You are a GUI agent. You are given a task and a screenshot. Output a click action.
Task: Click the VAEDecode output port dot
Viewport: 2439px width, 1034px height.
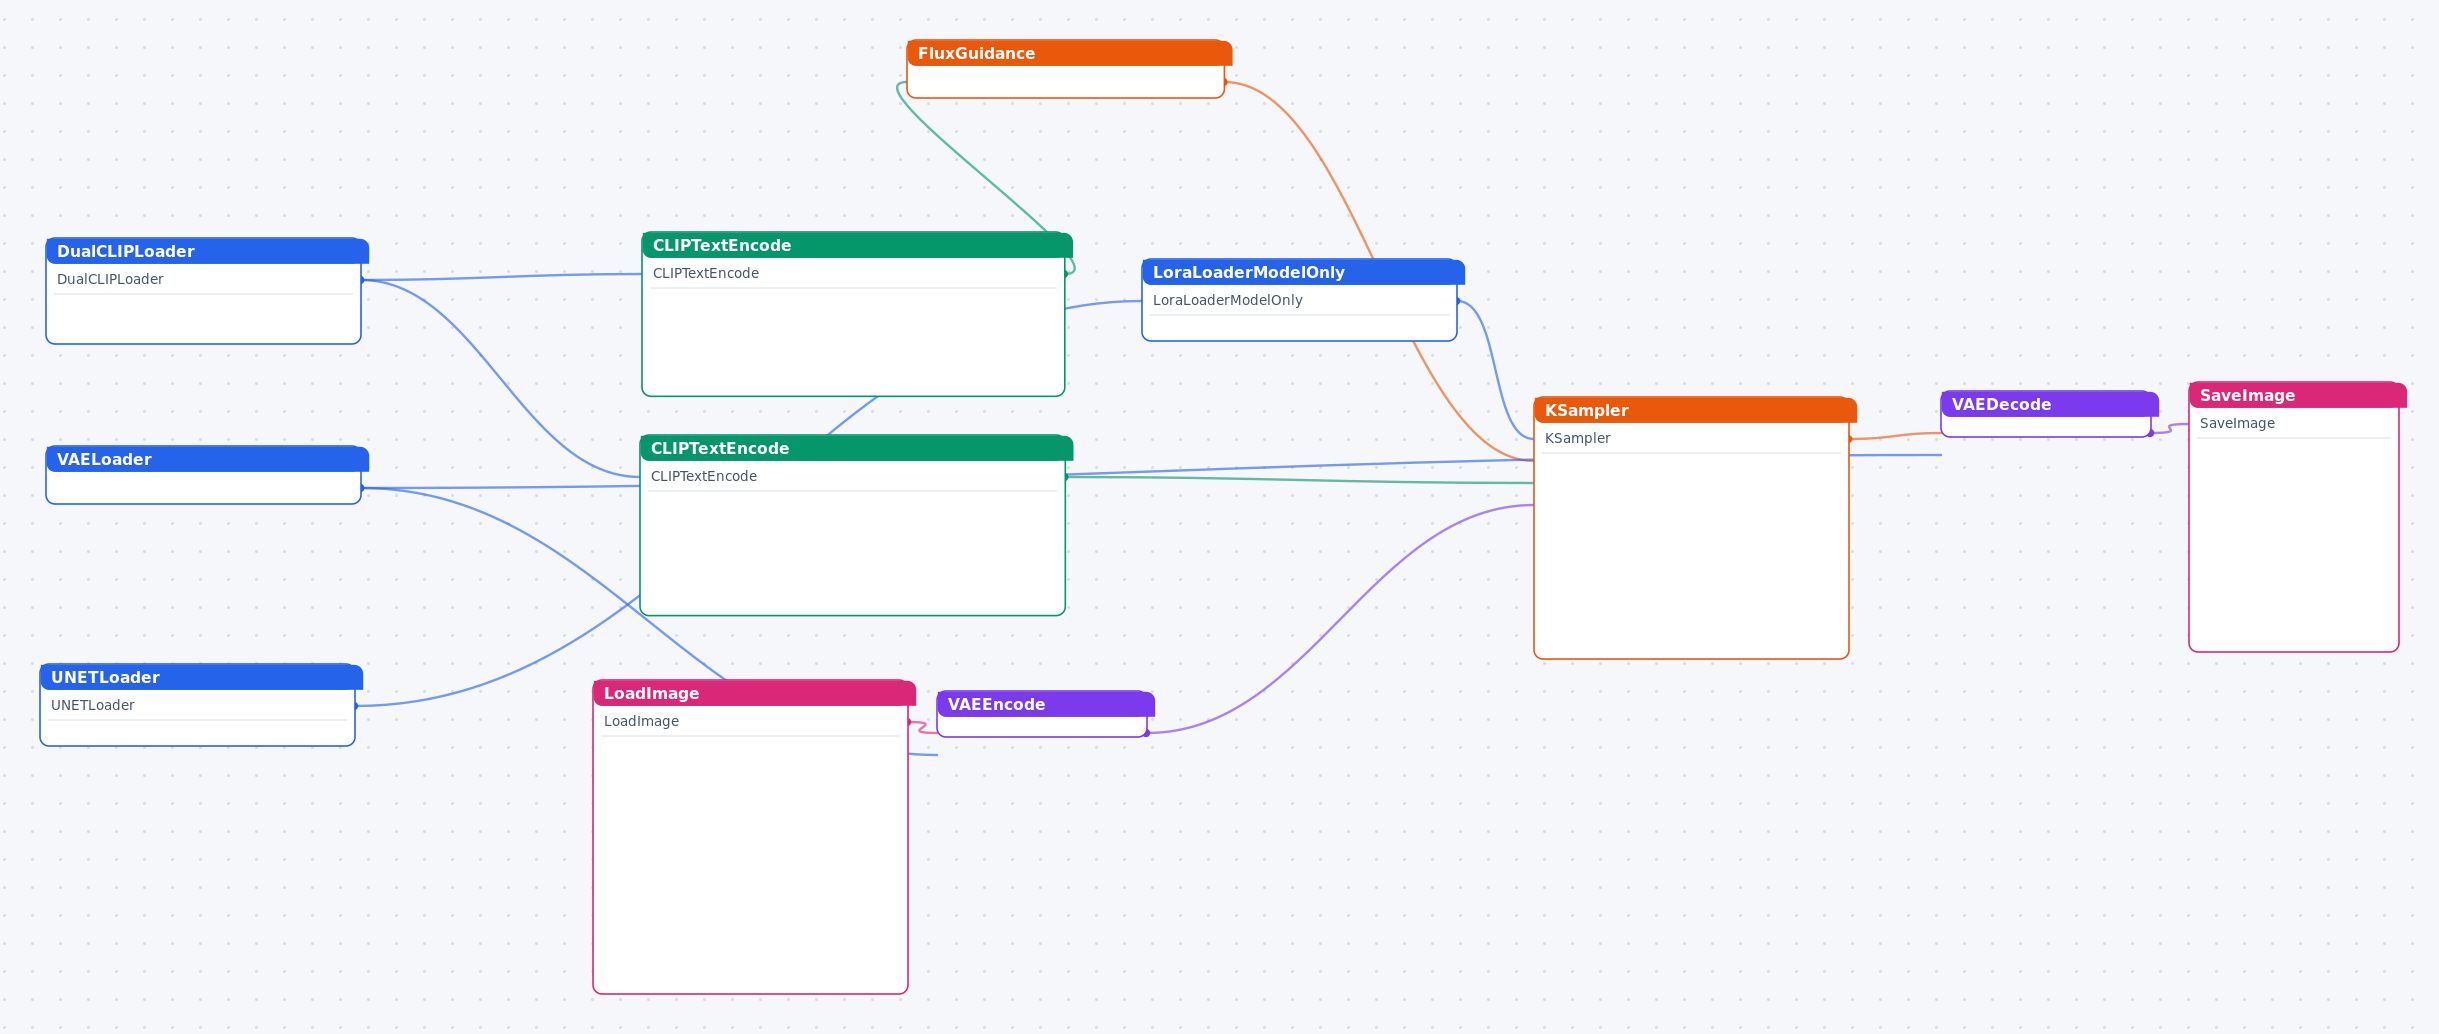click(2151, 433)
